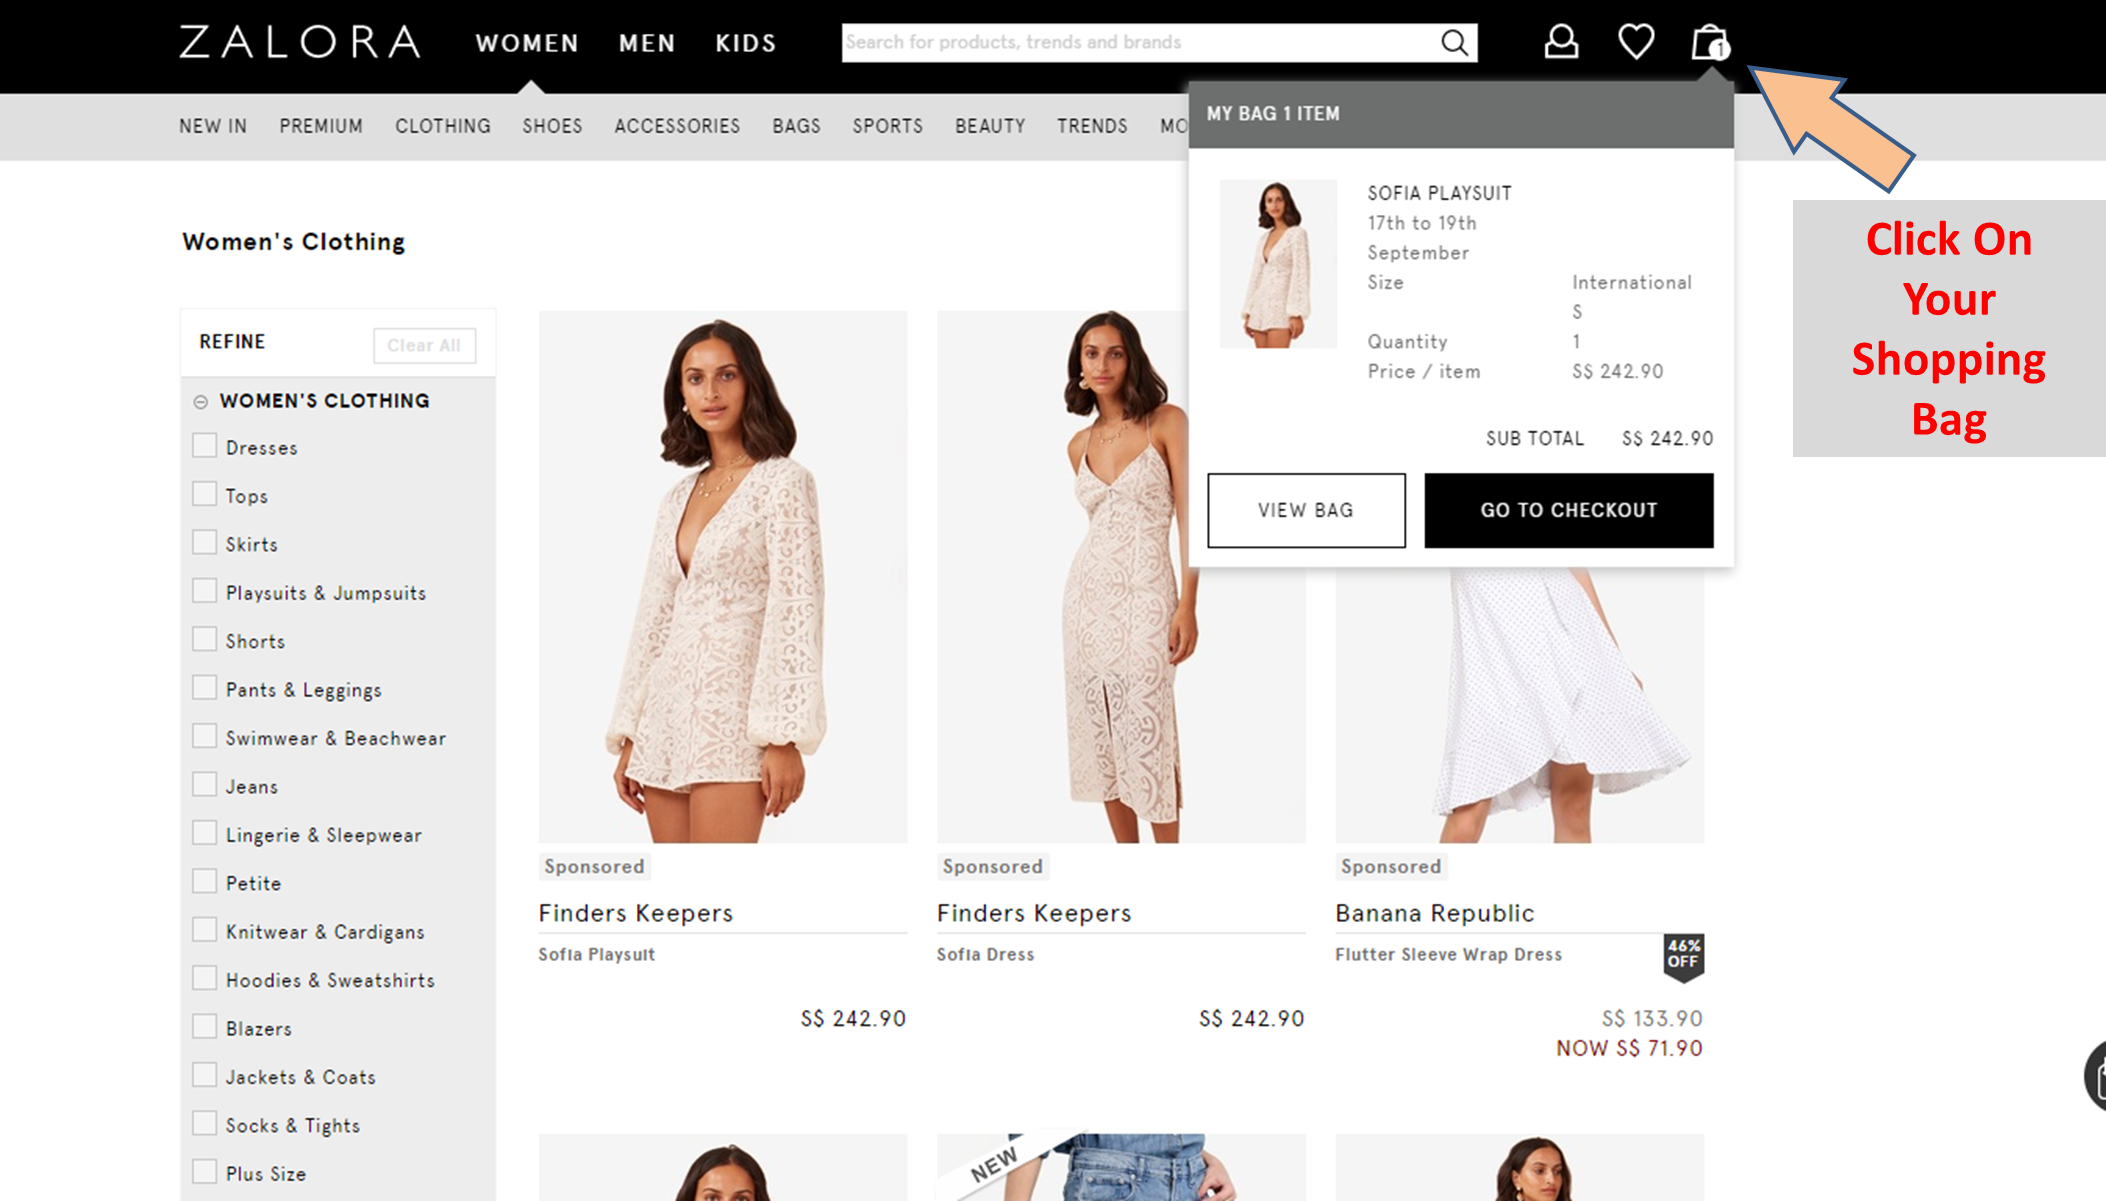The height and width of the screenshot is (1201, 2106).
Task: Check the Pants & Leggings box
Action: (x=204, y=688)
